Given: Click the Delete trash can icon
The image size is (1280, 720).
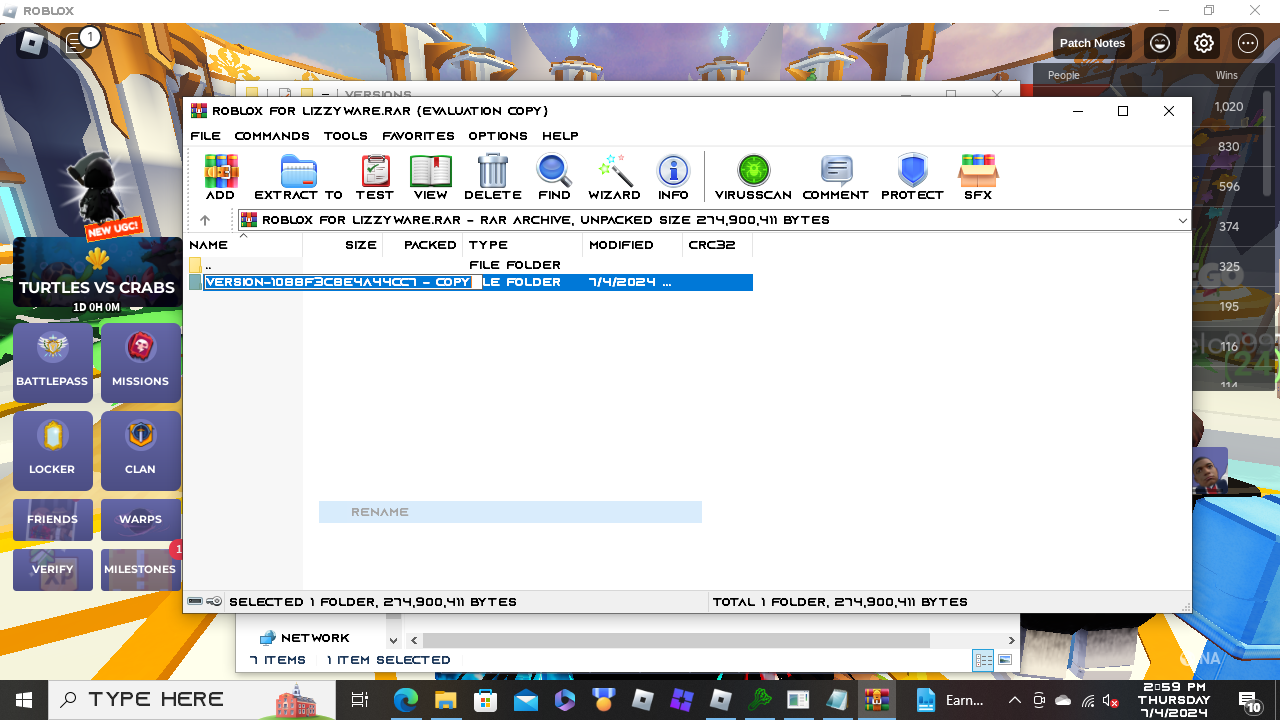Looking at the screenshot, I should coord(493,177).
